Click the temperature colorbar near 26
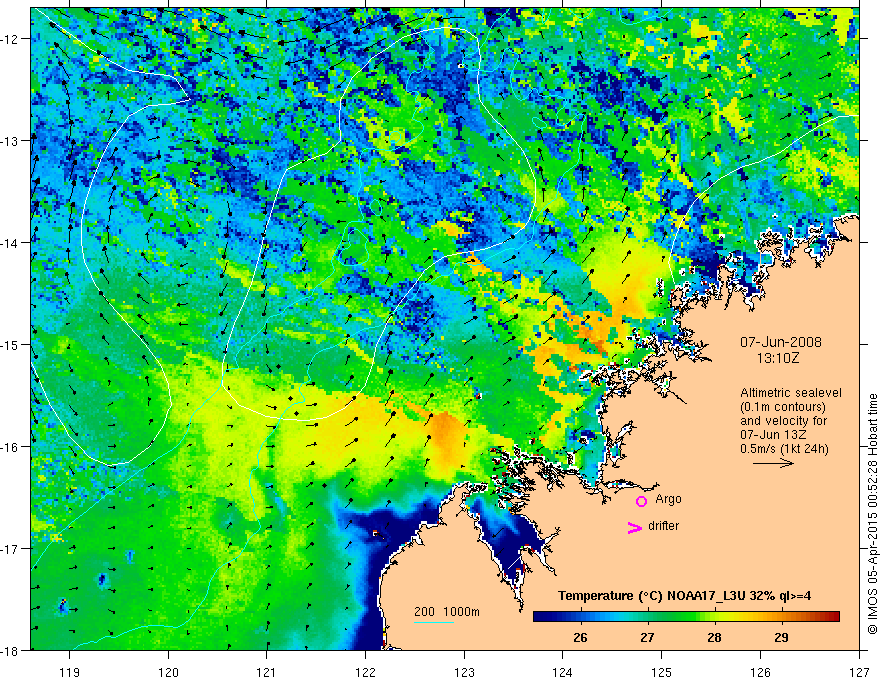 tap(580, 617)
